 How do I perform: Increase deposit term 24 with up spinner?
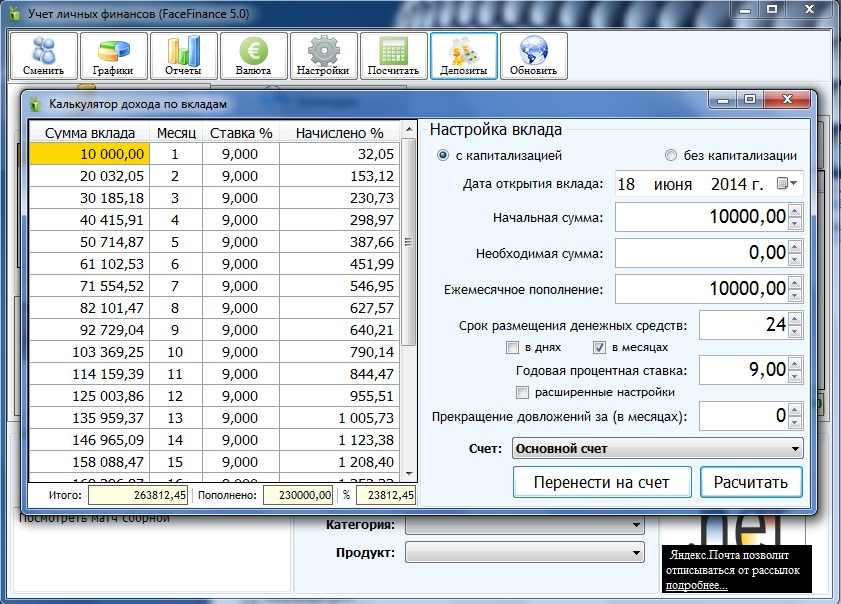click(x=795, y=319)
